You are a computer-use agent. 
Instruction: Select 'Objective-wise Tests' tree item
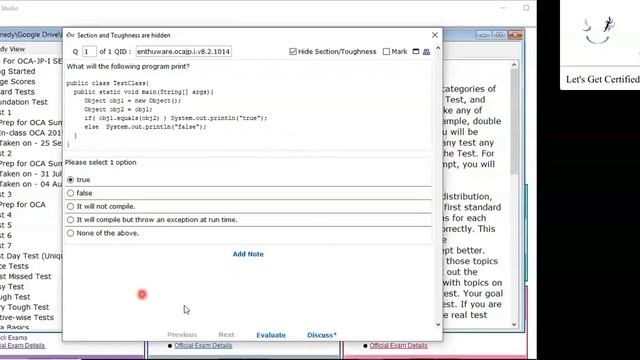tap(27, 317)
